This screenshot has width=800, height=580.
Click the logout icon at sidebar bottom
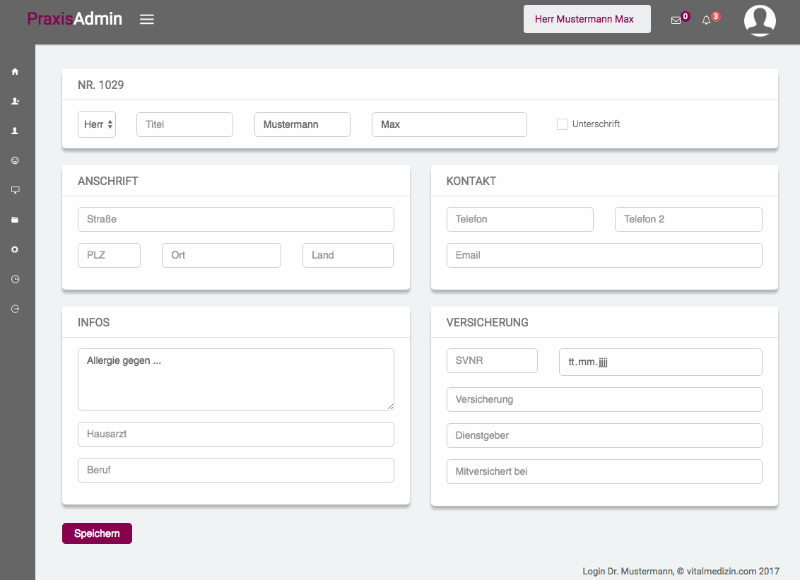(15, 309)
